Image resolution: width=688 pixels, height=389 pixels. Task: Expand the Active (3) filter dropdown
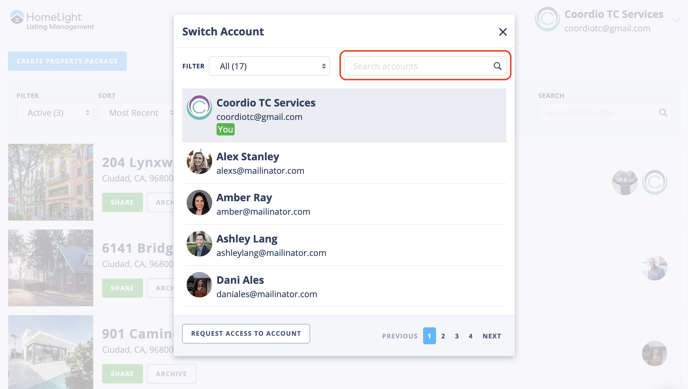click(x=55, y=113)
